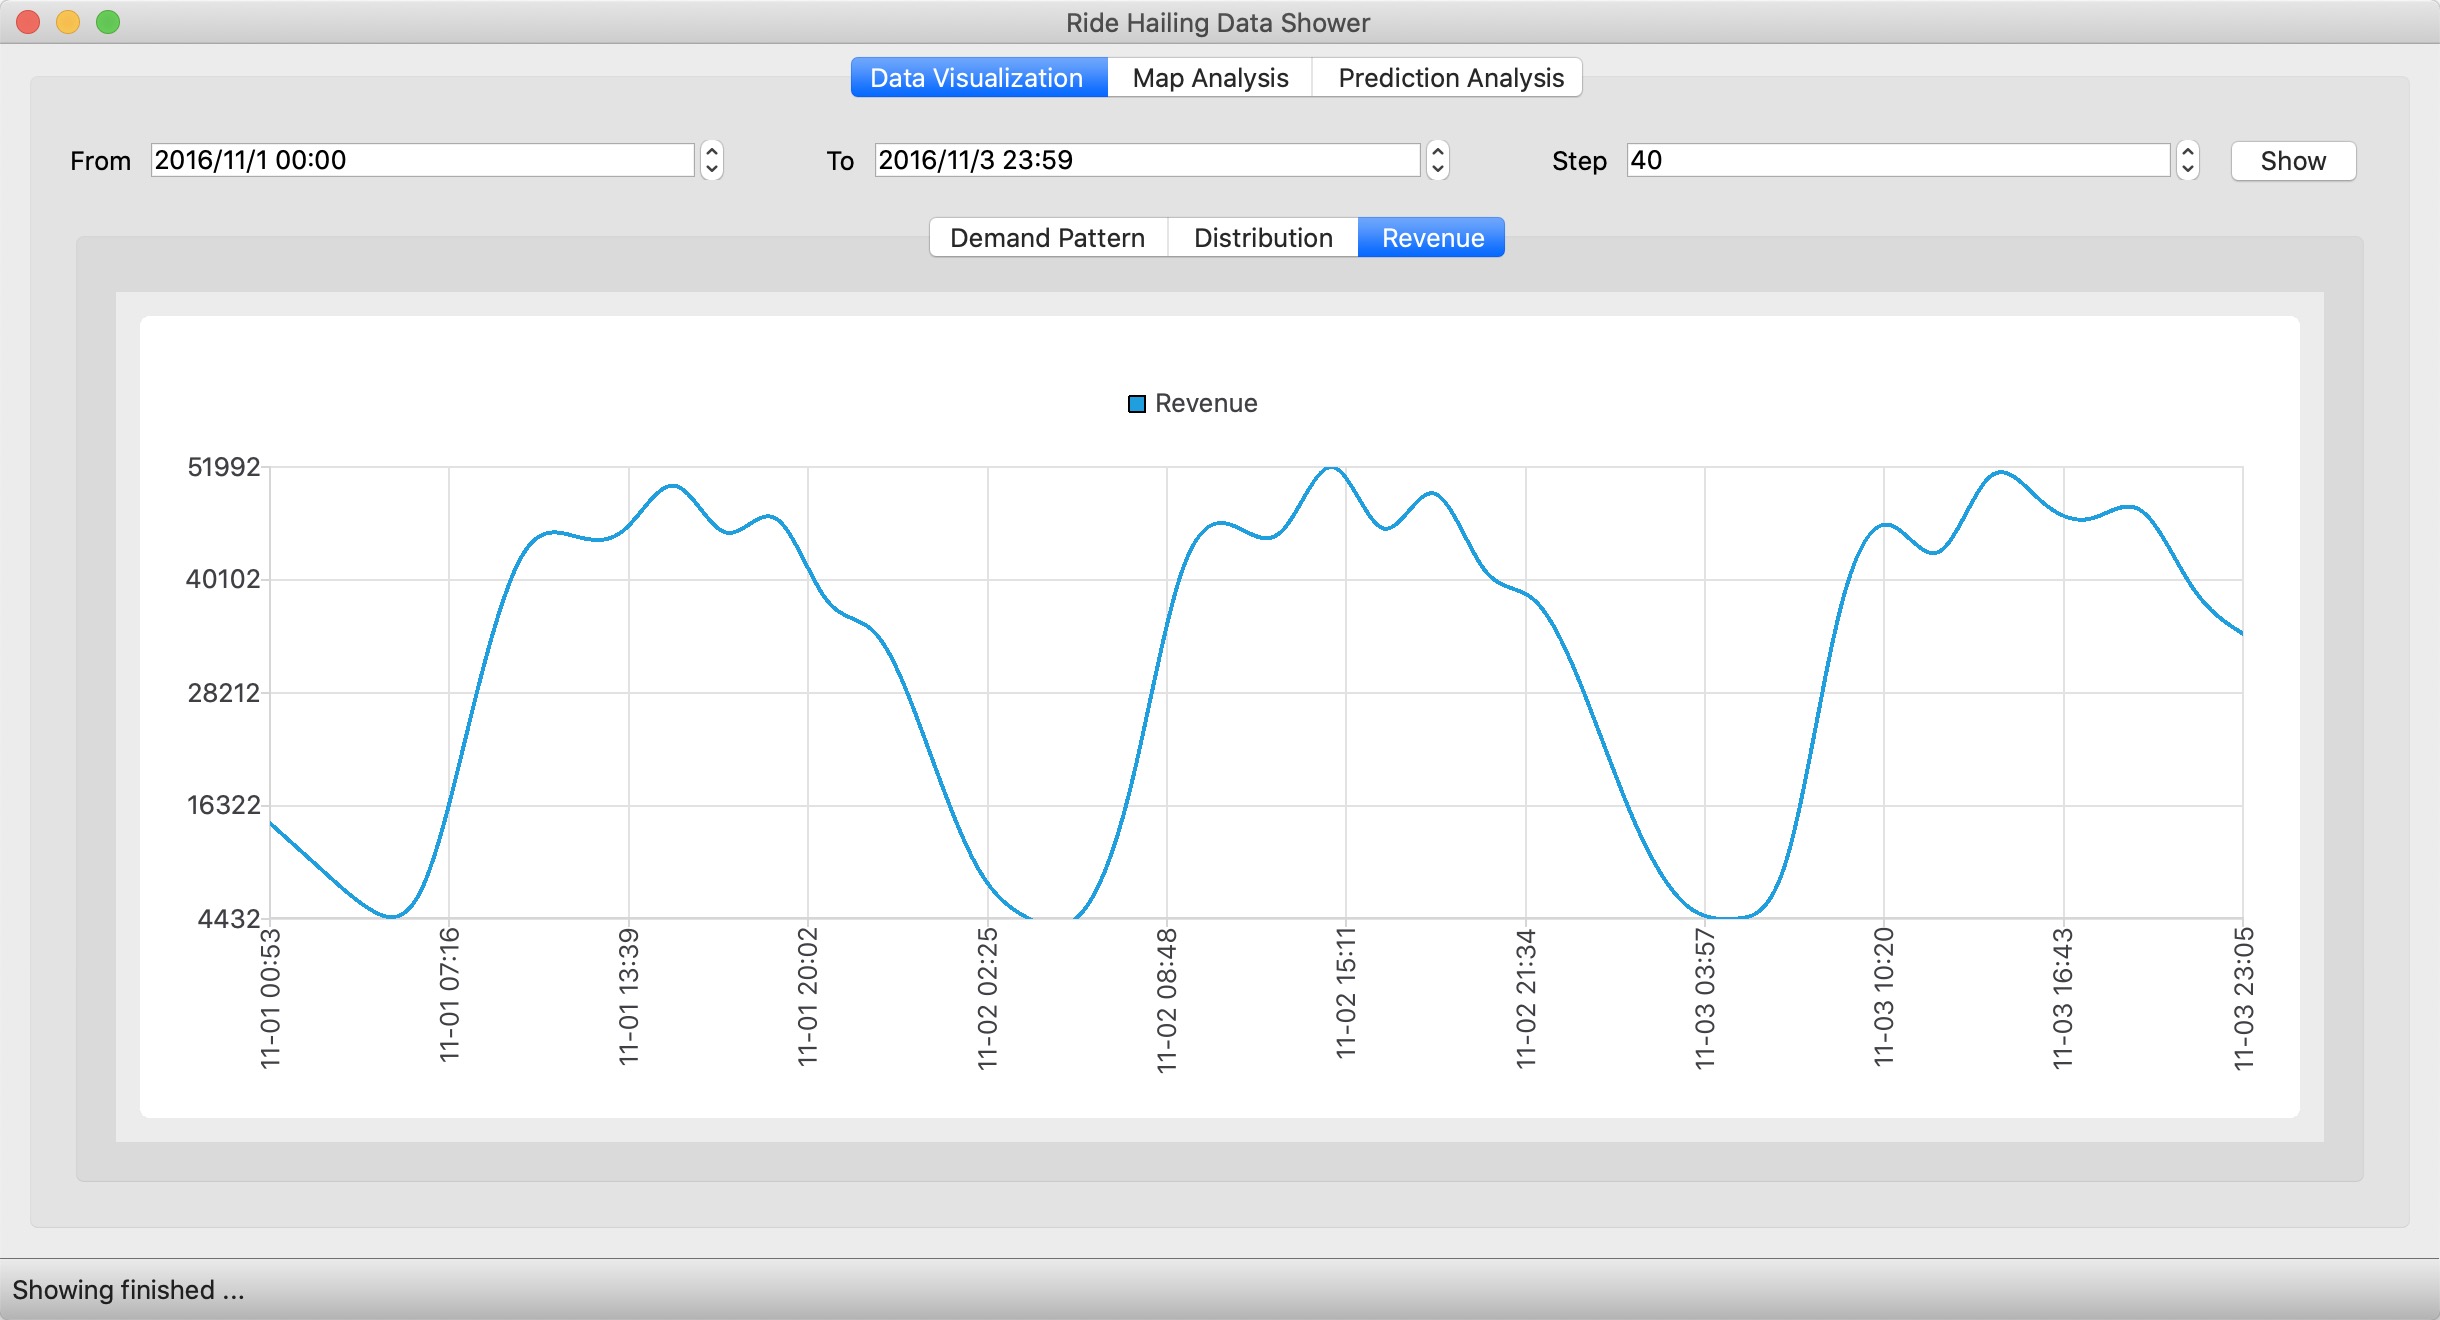Switch to the Distribution sub-tab

(x=1263, y=238)
